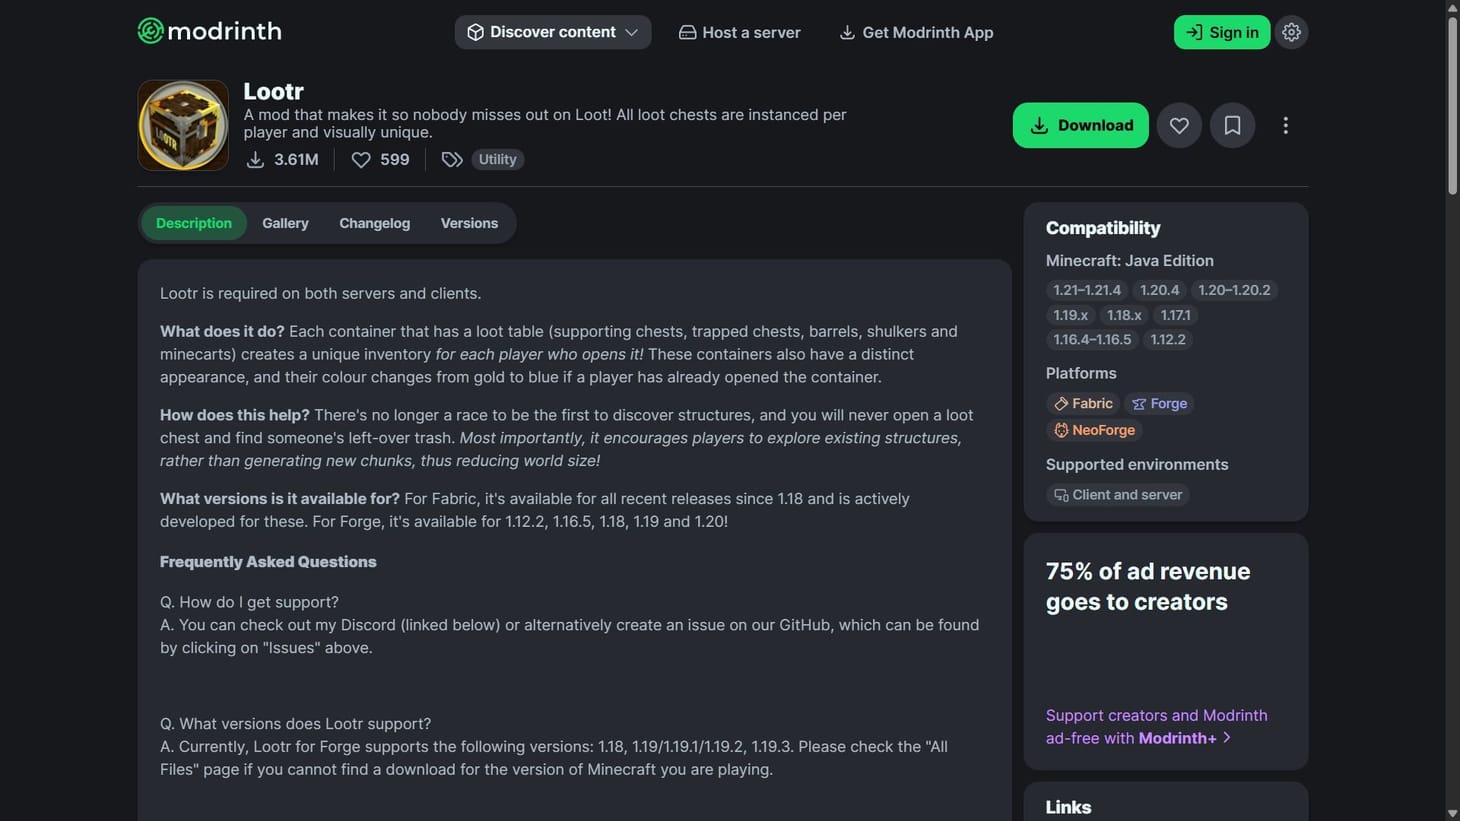Toggle the Client and server environment chip
1460x821 pixels.
1117,494
